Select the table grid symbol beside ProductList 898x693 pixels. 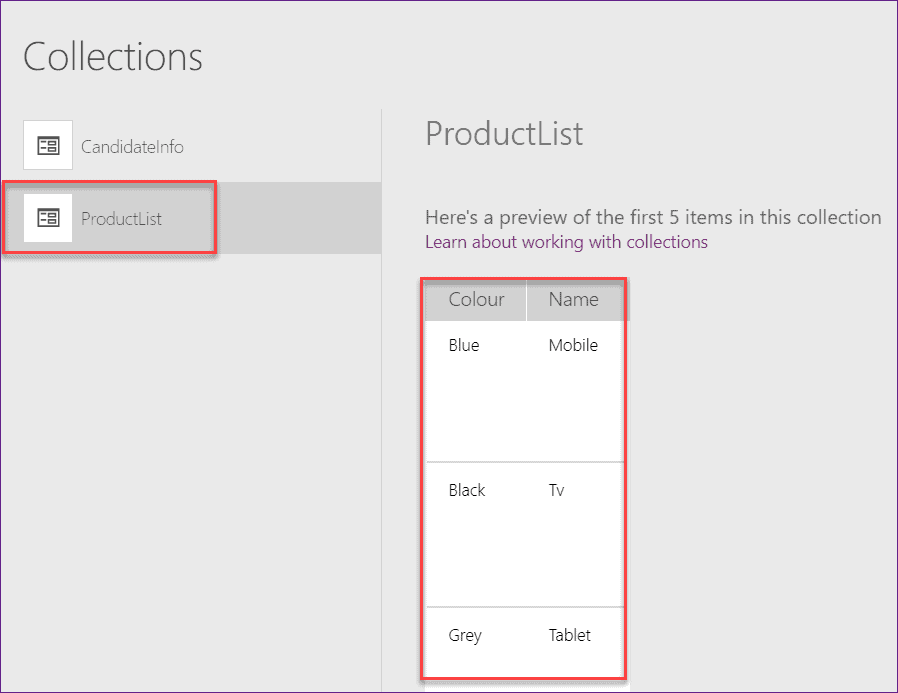47,217
